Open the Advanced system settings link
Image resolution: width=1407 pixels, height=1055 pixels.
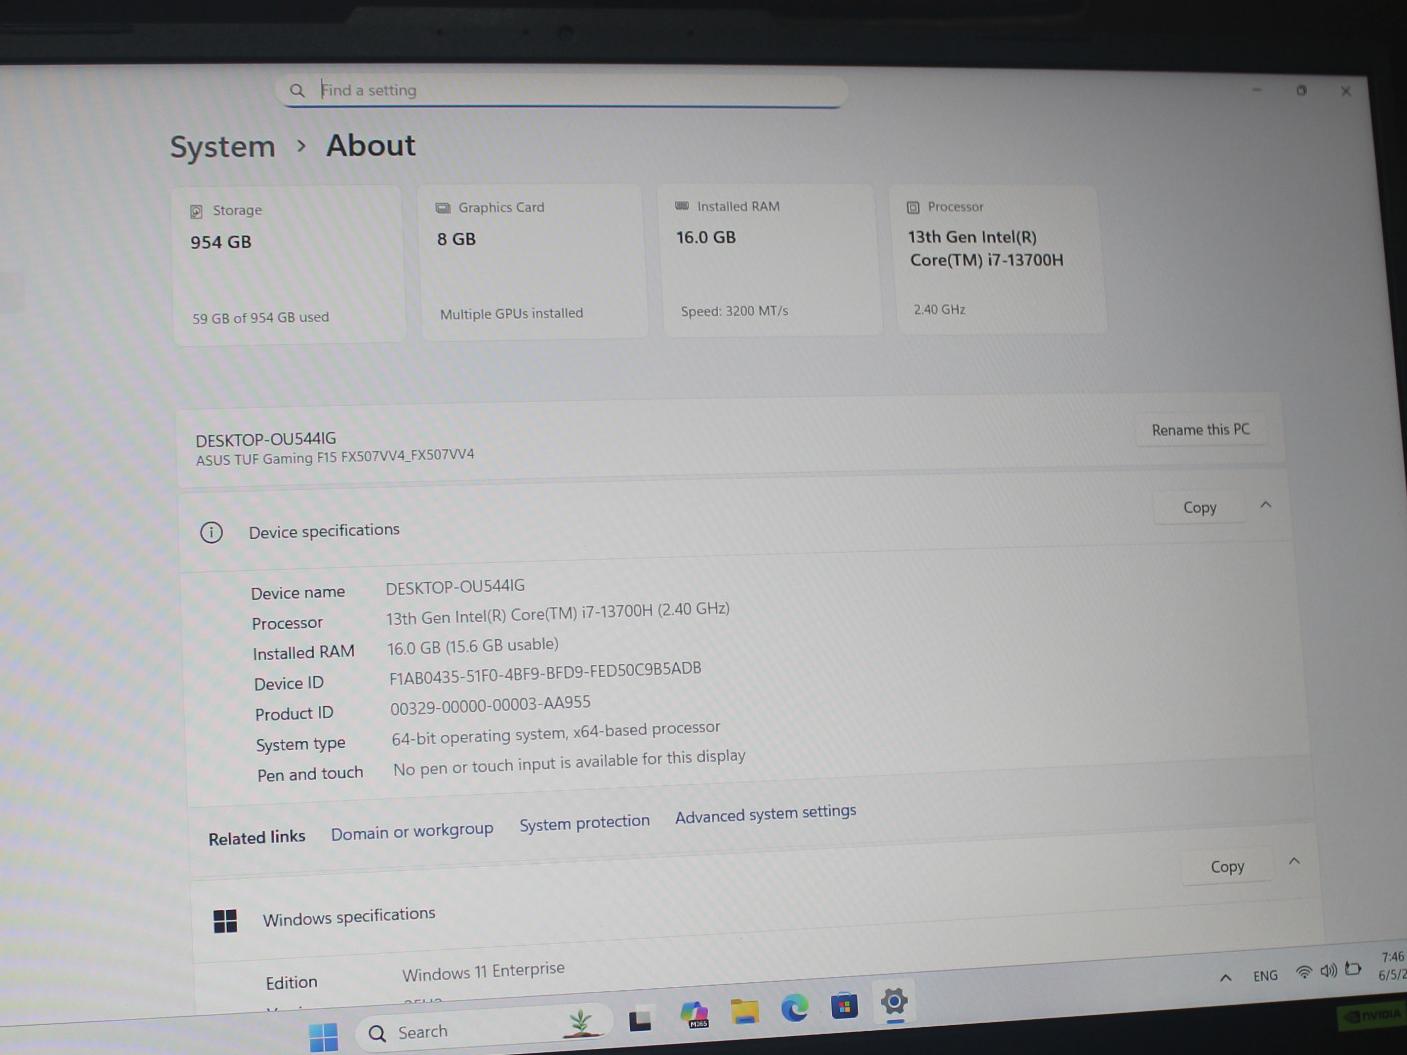(765, 813)
